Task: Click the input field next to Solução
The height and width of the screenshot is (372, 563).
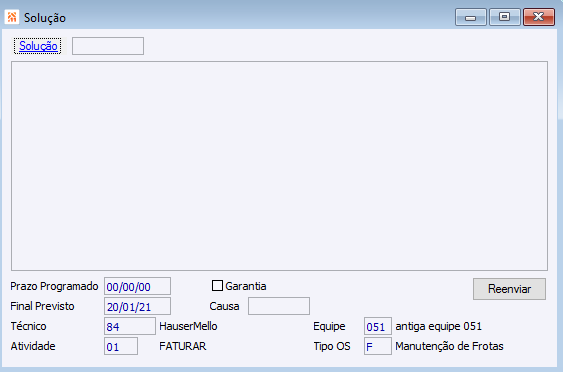Action: coord(108,46)
